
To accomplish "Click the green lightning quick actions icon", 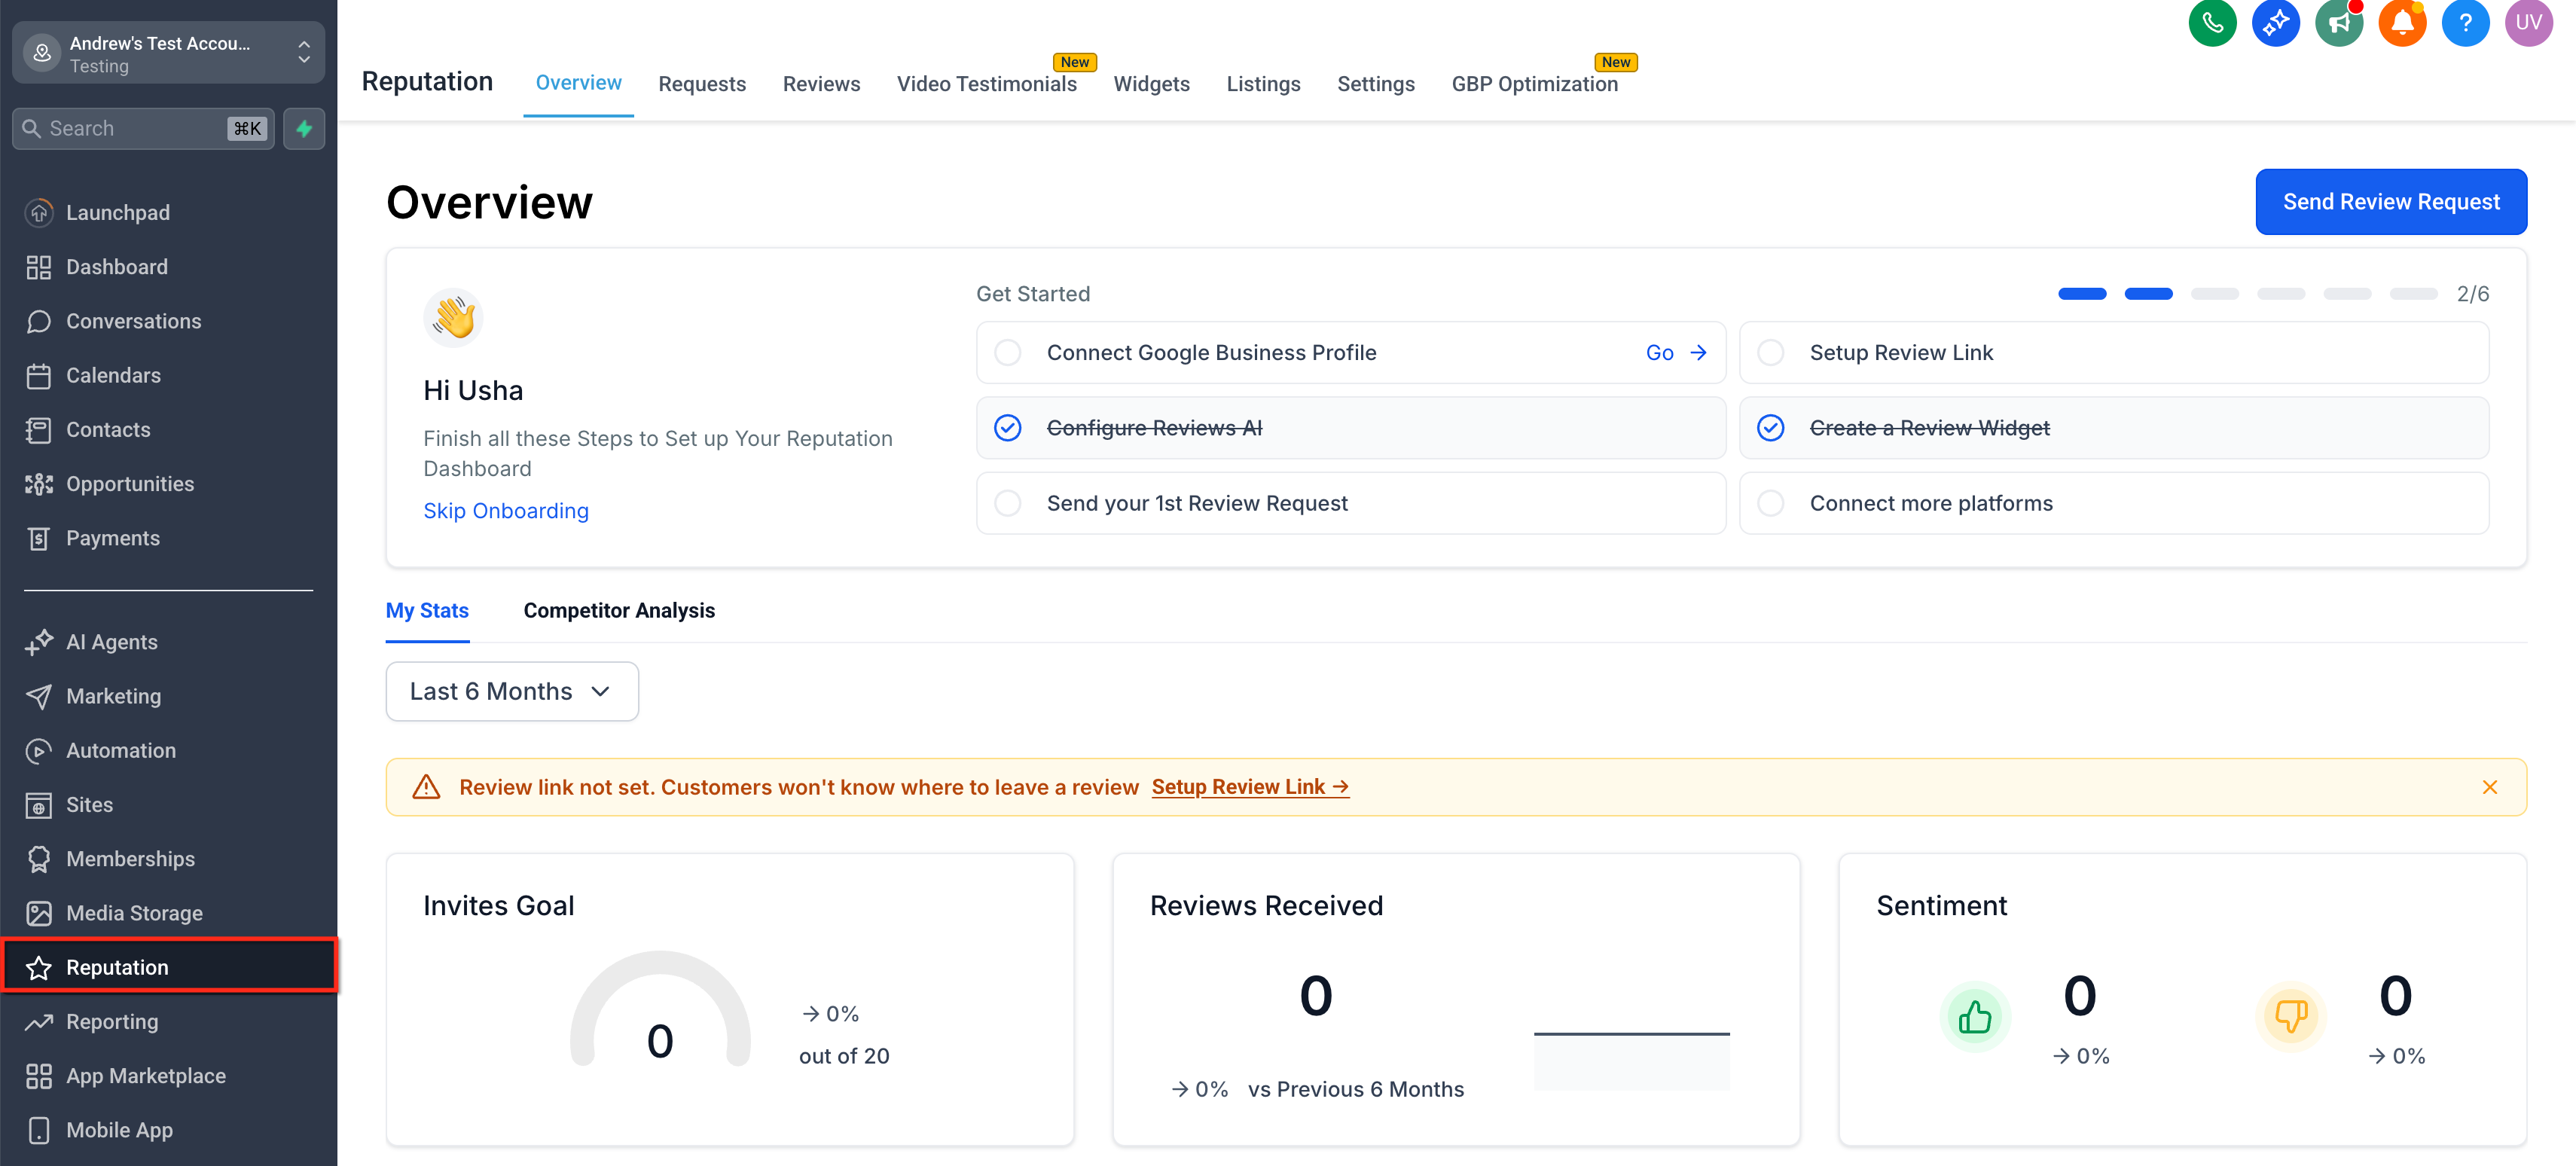I will 304,129.
